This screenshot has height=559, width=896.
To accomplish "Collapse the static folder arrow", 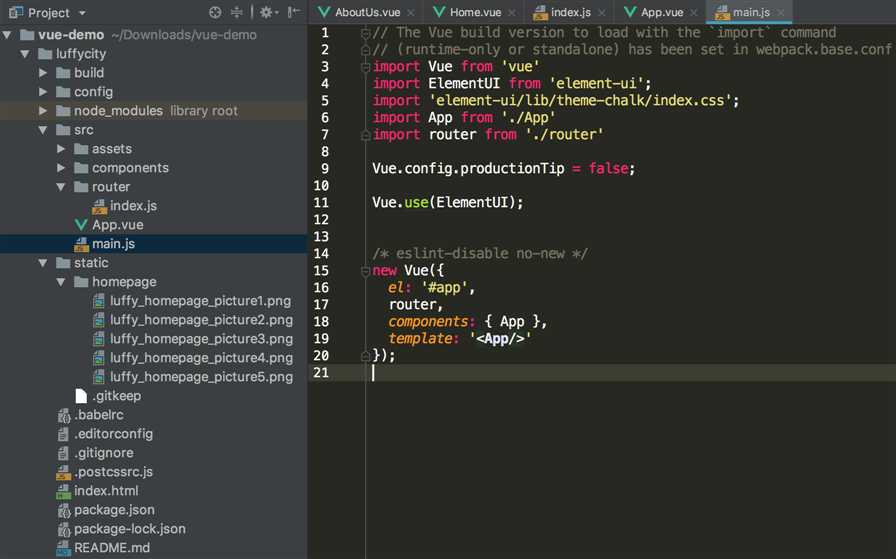I will pos(43,263).
